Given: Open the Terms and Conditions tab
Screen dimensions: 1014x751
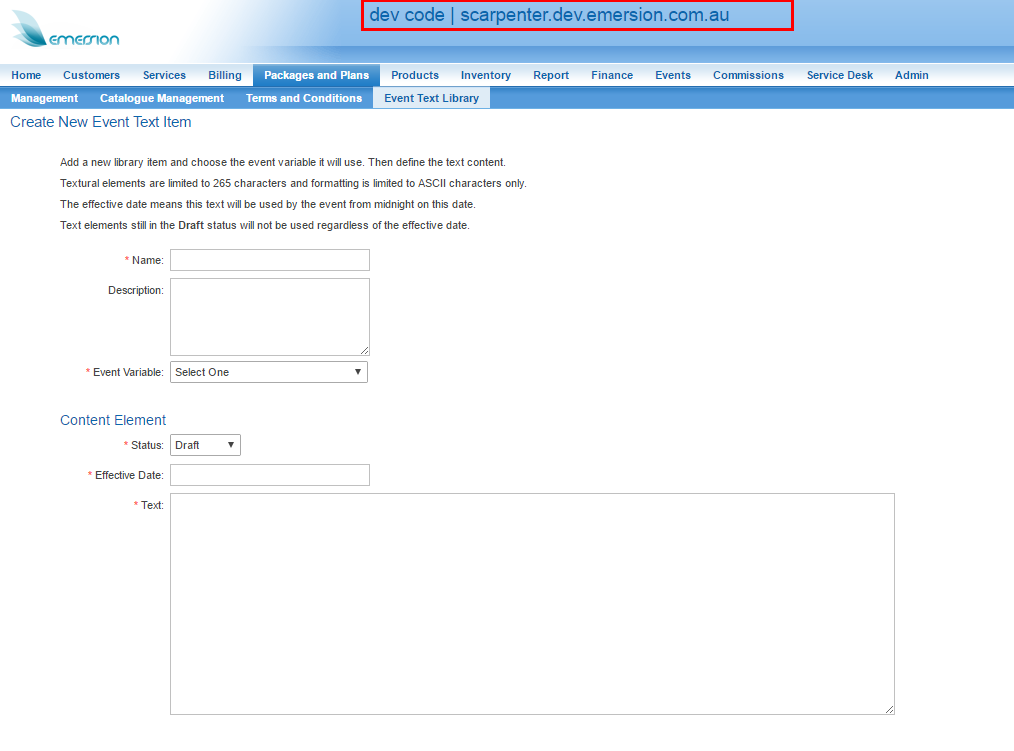Looking at the screenshot, I should tap(304, 98).
